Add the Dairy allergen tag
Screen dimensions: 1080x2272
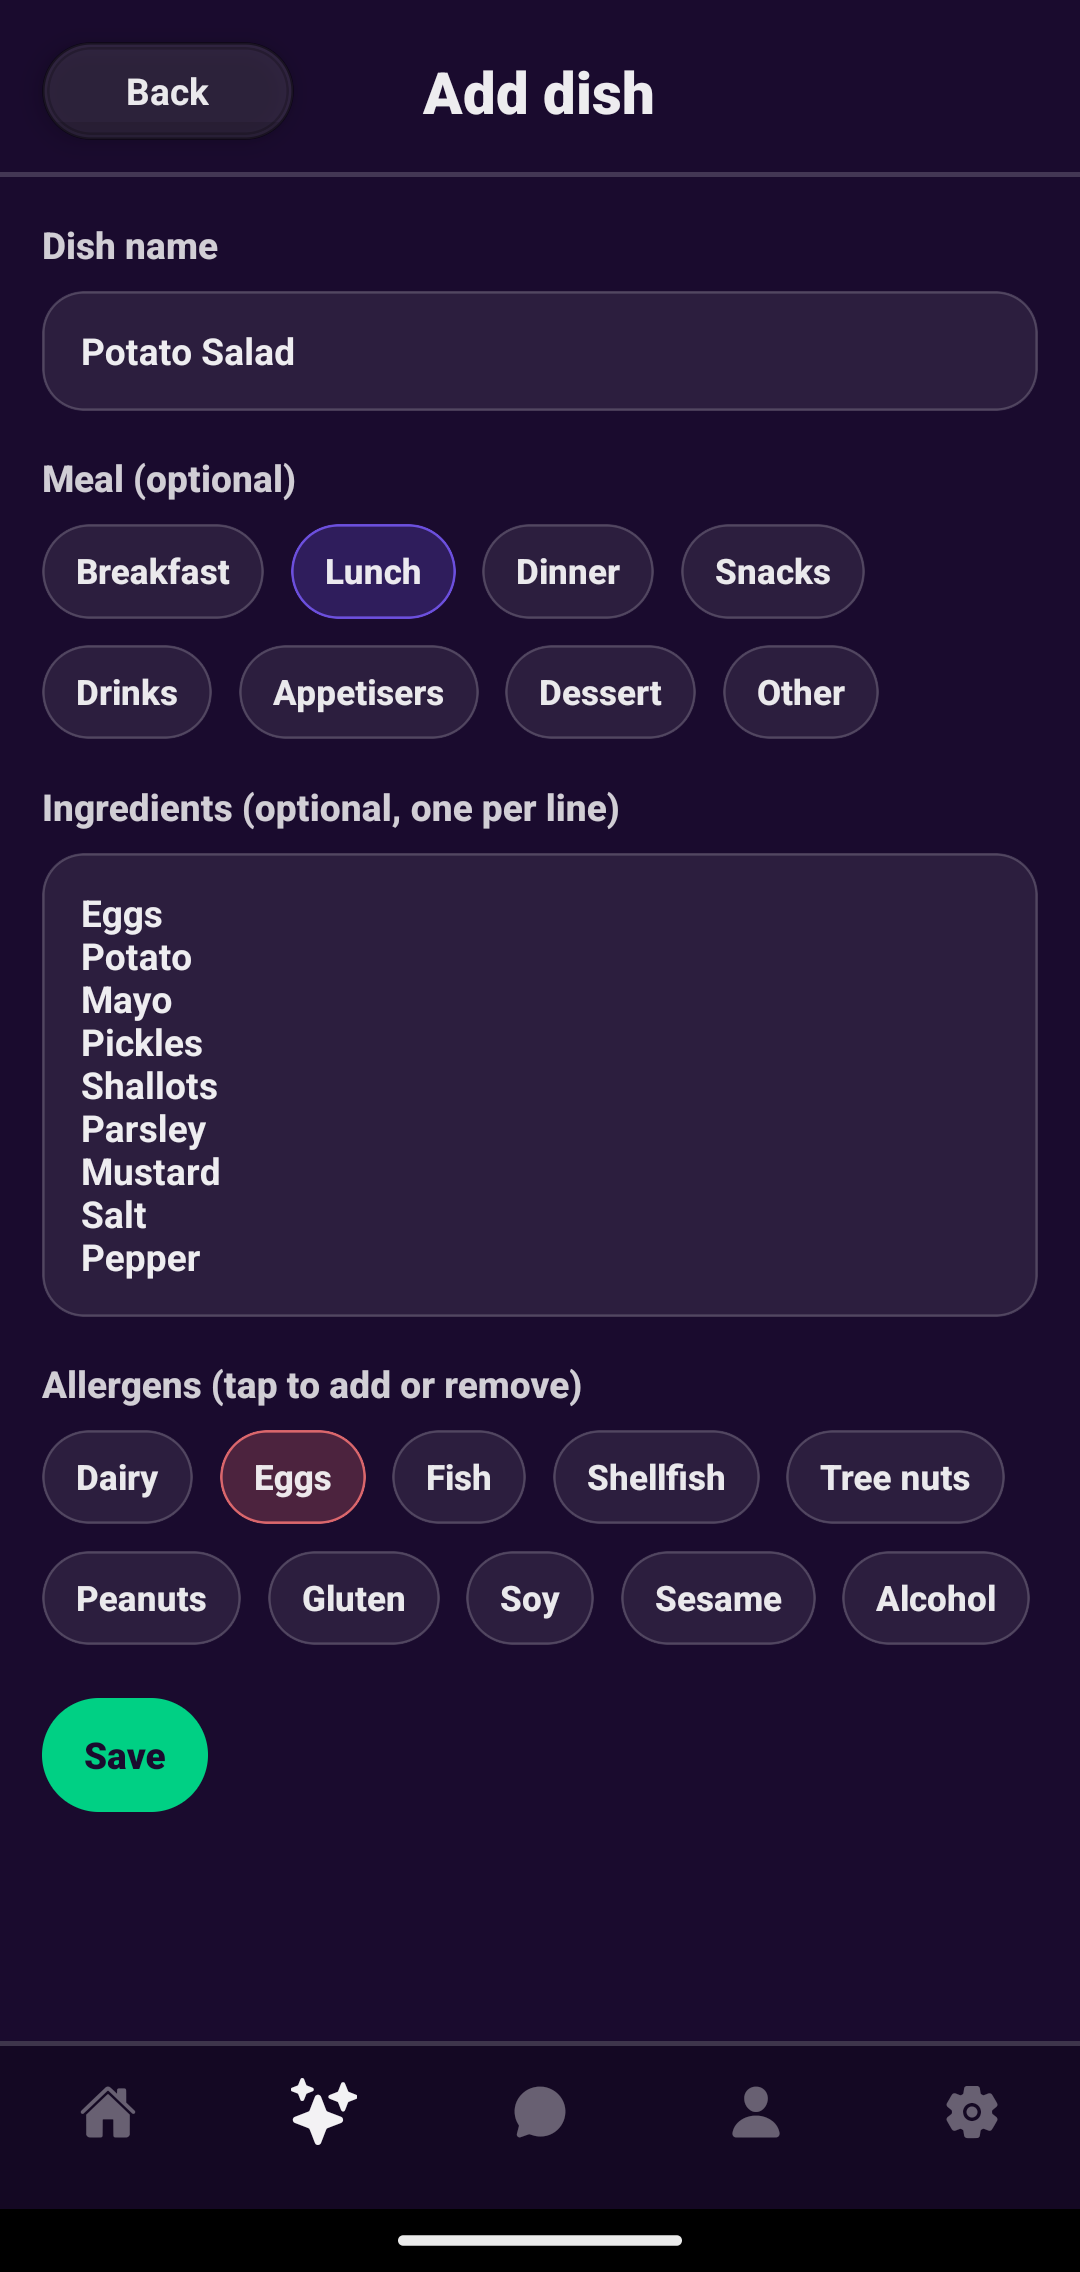pos(117,1477)
